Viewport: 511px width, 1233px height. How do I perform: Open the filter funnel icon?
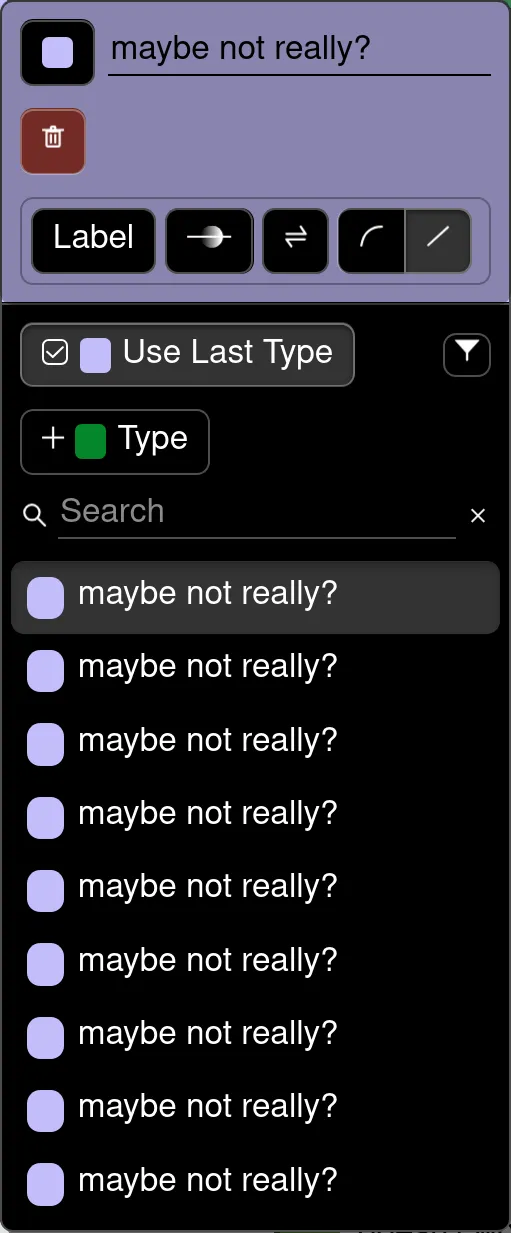[467, 352]
